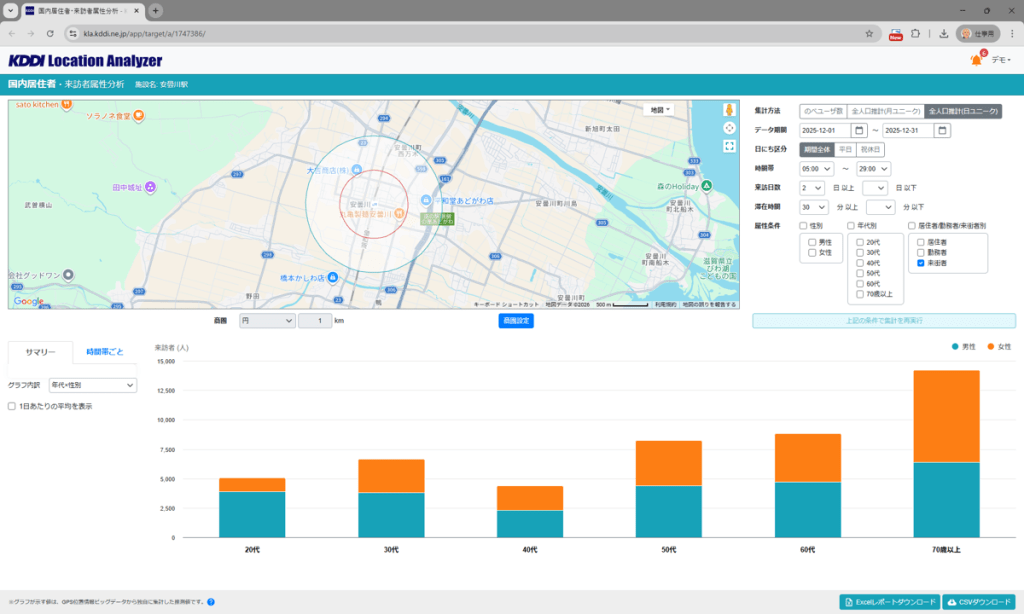Open the notification bell icon
This screenshot has height=614, width=1024.
(x=976, y=61)
